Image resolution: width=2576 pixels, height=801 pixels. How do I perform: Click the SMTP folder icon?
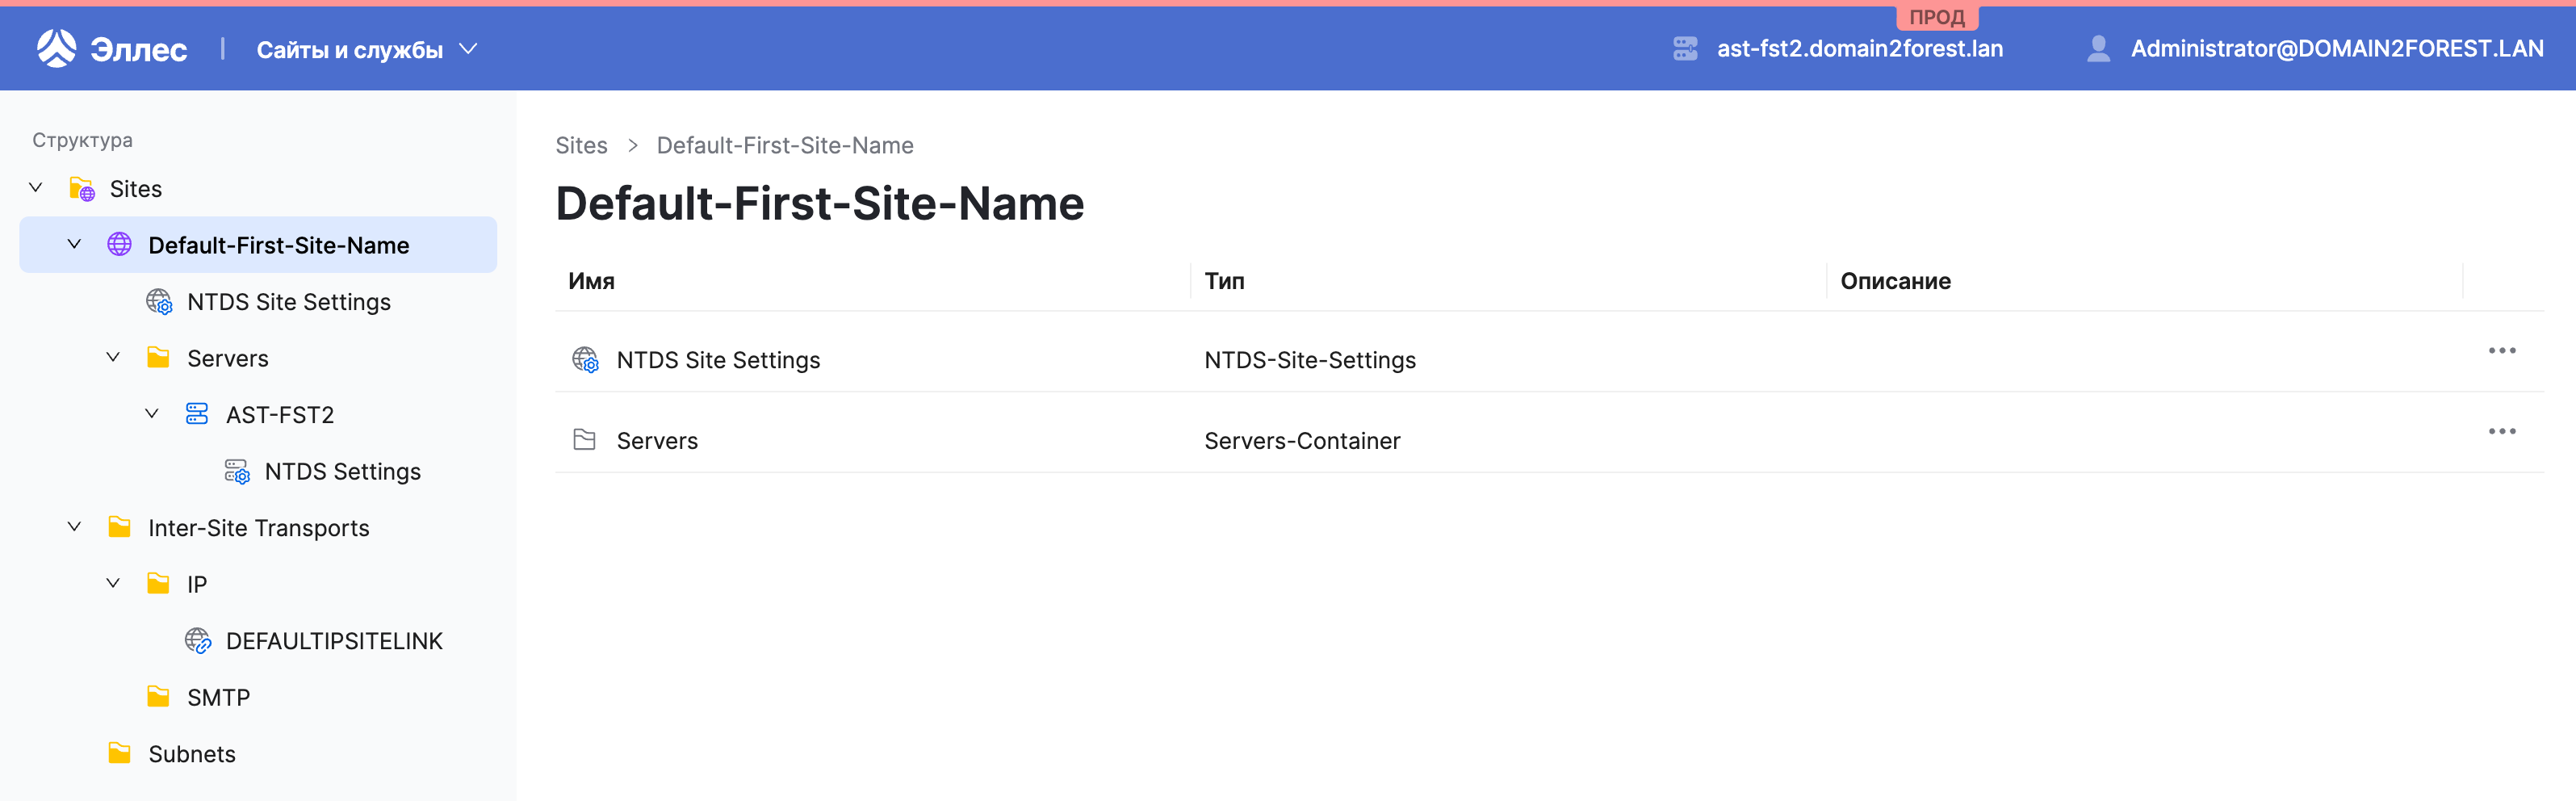click(x=158, y=696)
